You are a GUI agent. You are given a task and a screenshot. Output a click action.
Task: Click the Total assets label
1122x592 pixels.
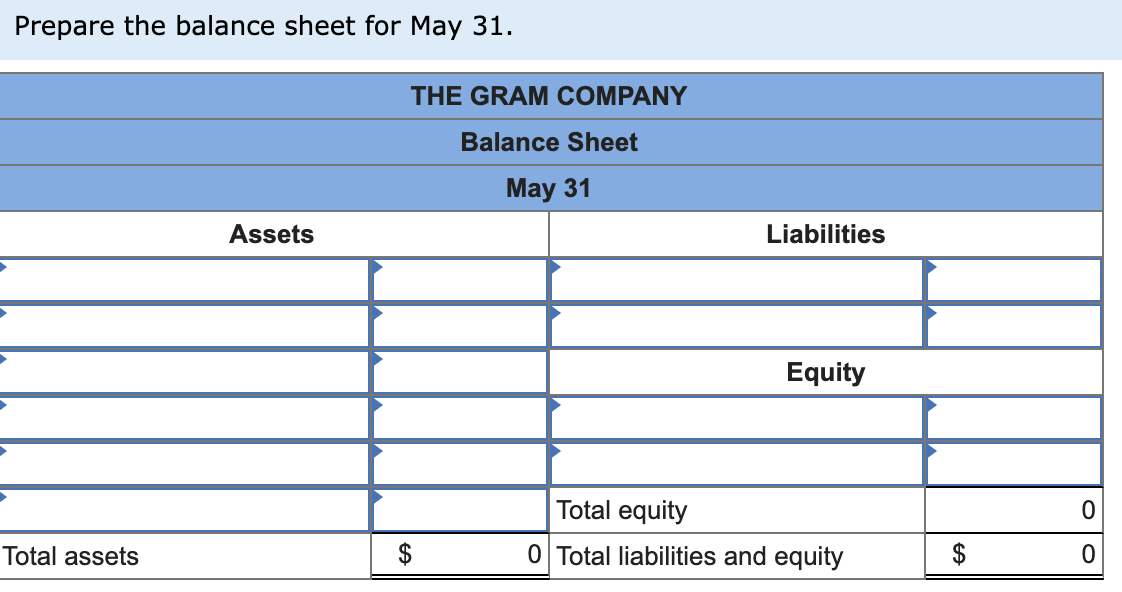click(x=68, y=557)
